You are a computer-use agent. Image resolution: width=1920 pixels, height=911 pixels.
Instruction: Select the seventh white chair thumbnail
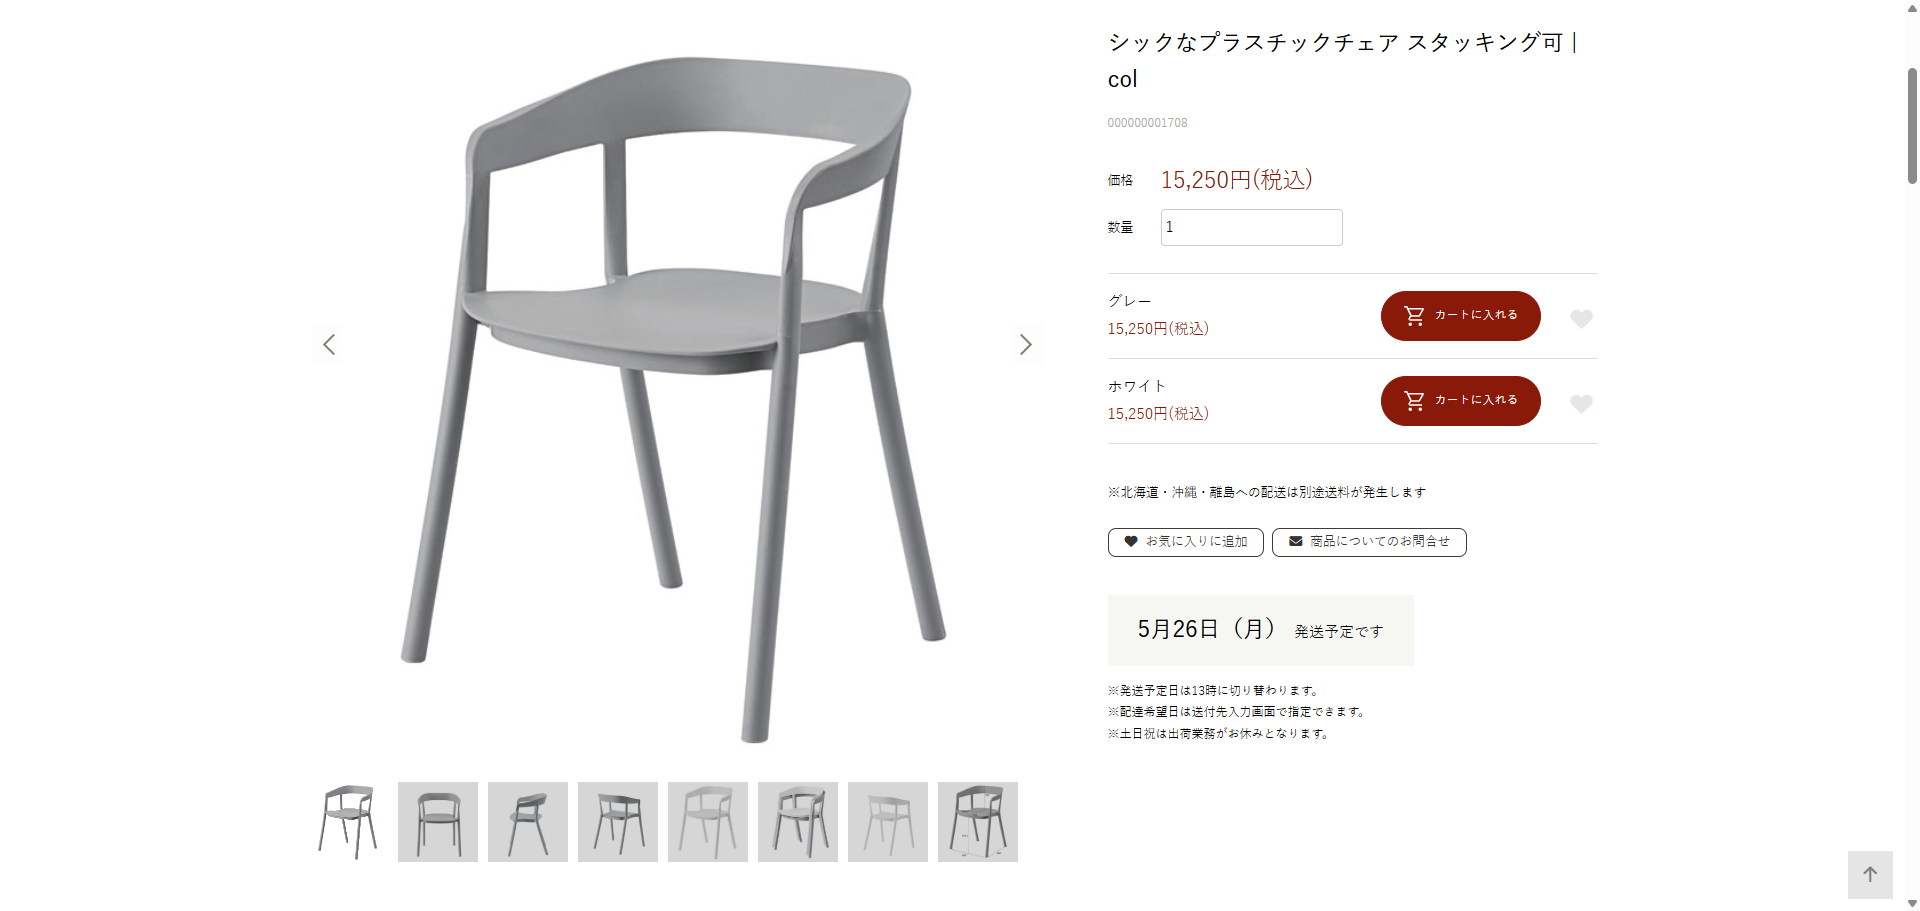point(888,822)
